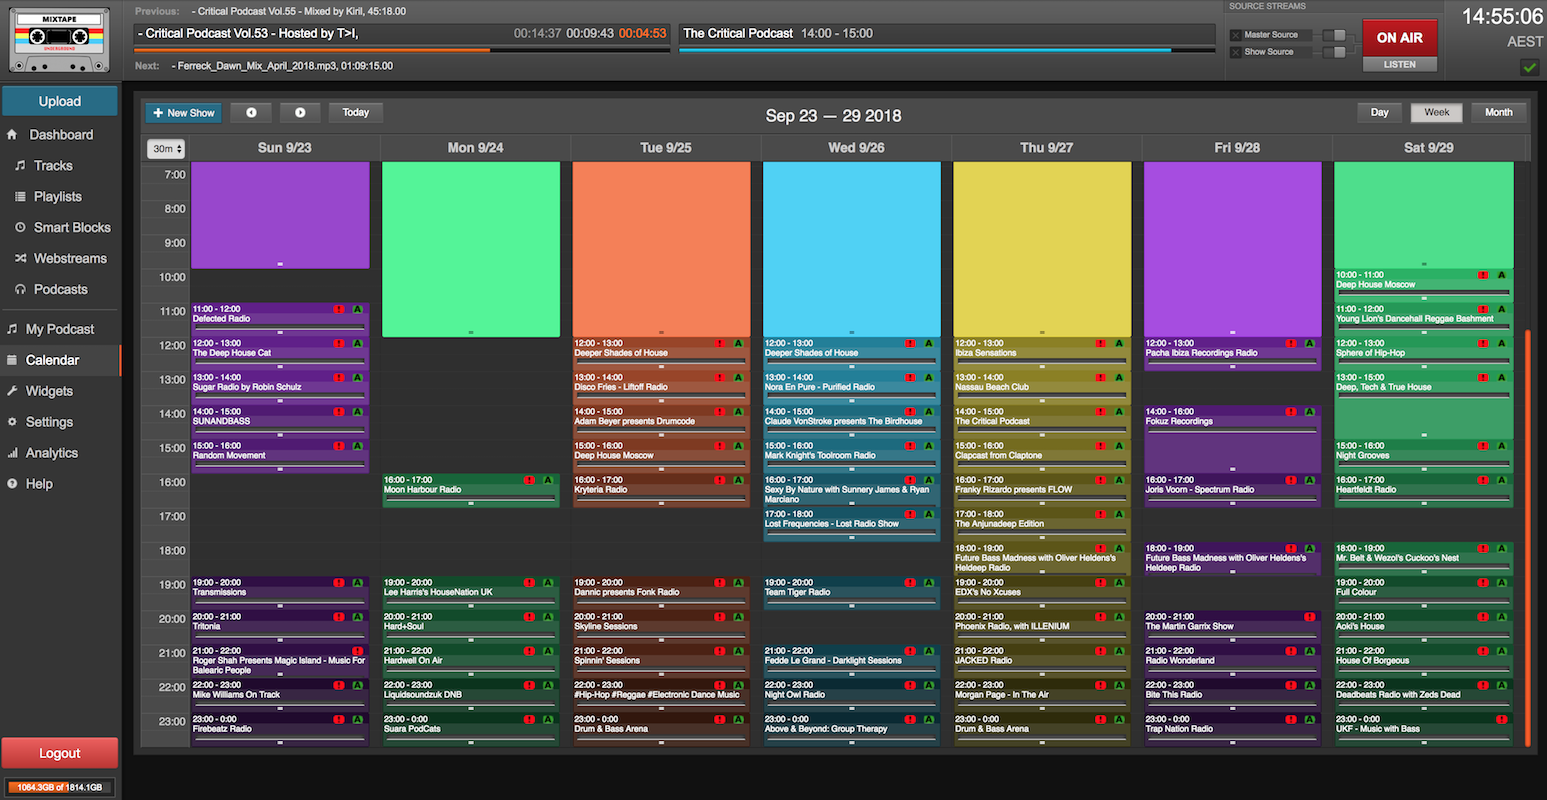Click The Anjunadeep Edition show on Thursday
This screenshot has width=1547, height=800.
[x=1042, y=525]
